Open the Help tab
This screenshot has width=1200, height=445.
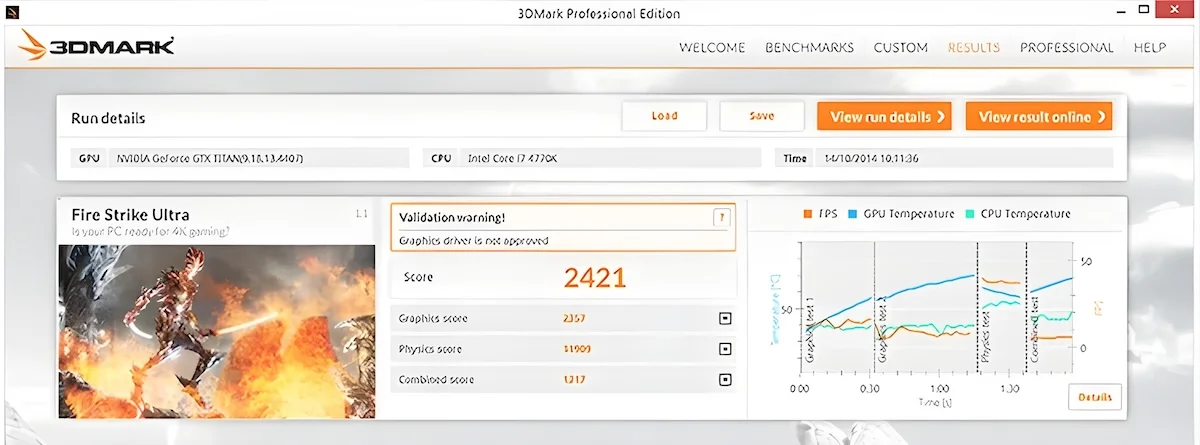coord(1150,47)
